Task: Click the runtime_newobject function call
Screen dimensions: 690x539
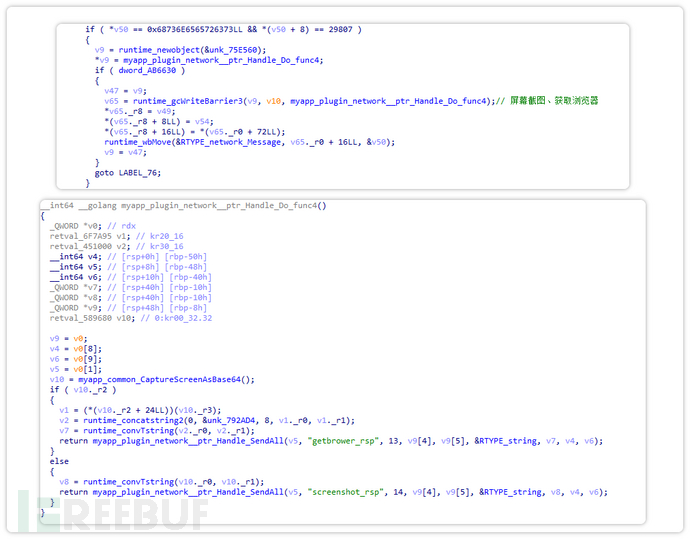Action: 152,49
